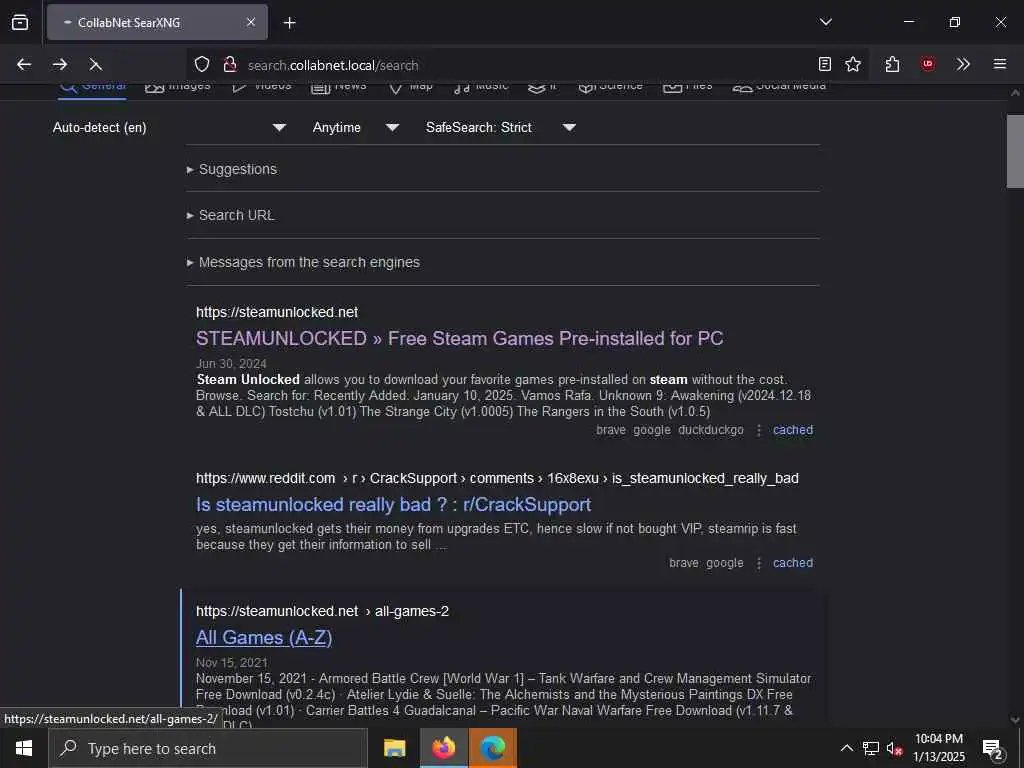Switch to the Images search category
The width and height of the screenshot is (1024, 768).
(x=178, y=87)
